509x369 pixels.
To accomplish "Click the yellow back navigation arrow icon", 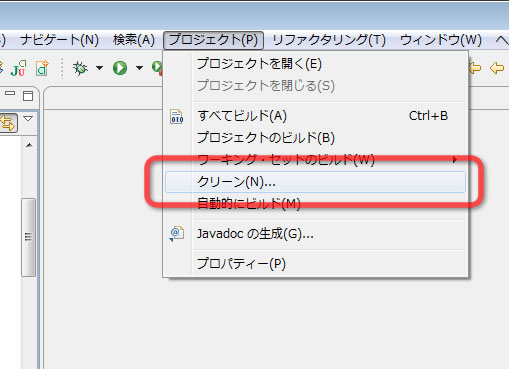I will click(x=497, y=68).
